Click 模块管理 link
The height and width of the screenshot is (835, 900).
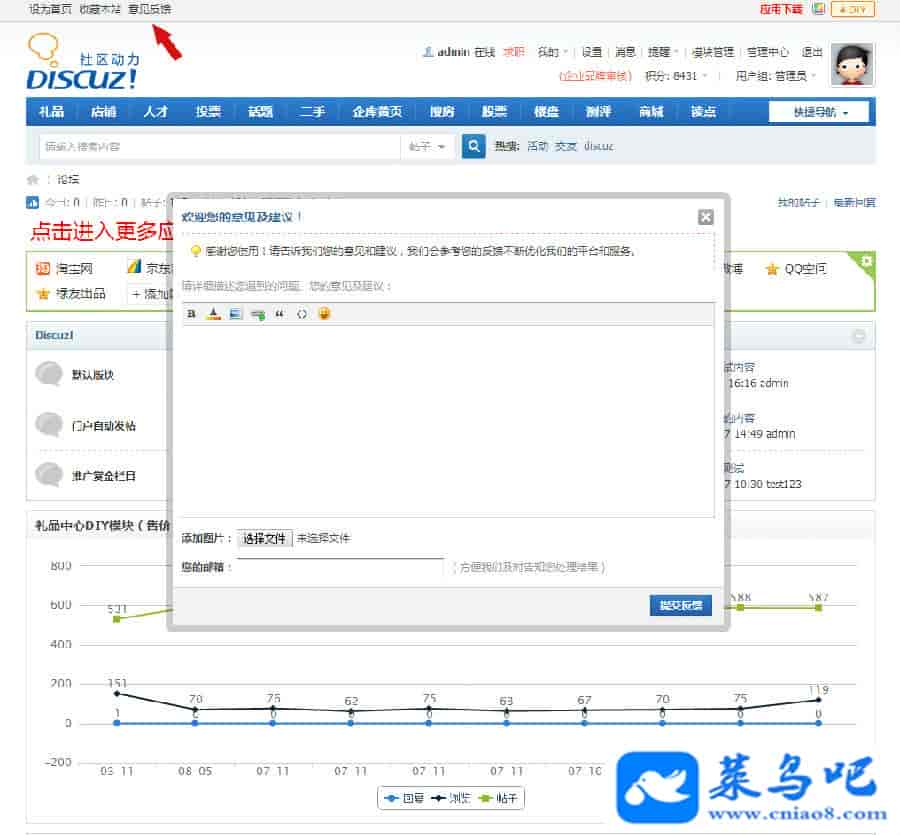[713, 52]
